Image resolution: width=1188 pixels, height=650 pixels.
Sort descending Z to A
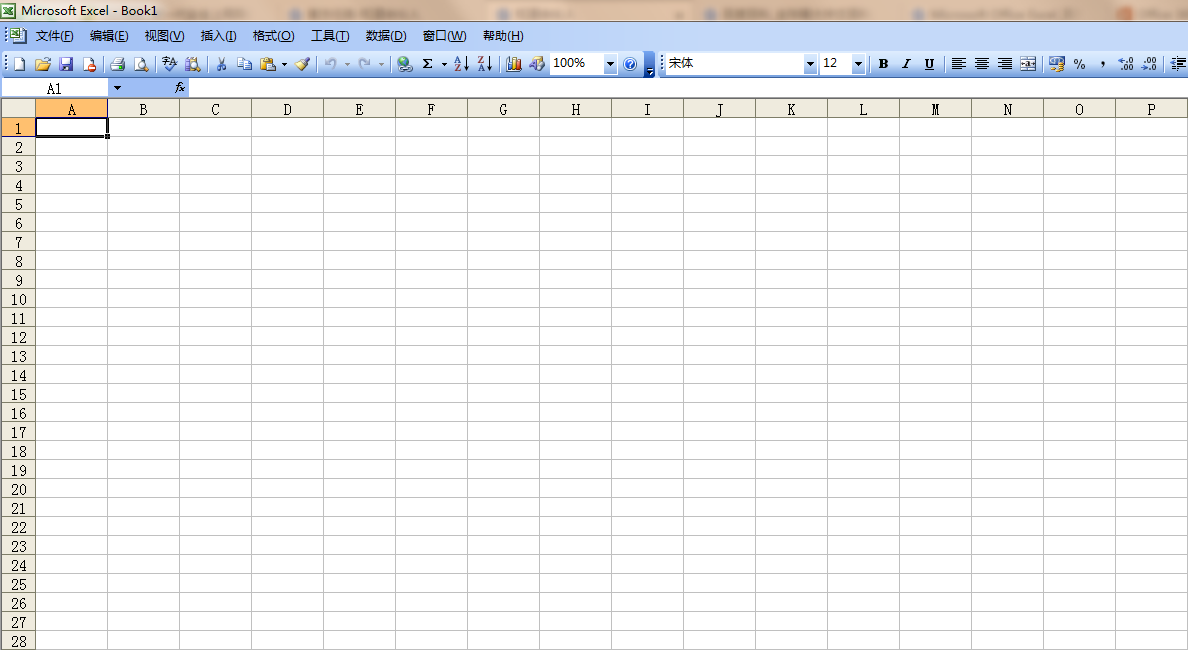pos(485,64)
